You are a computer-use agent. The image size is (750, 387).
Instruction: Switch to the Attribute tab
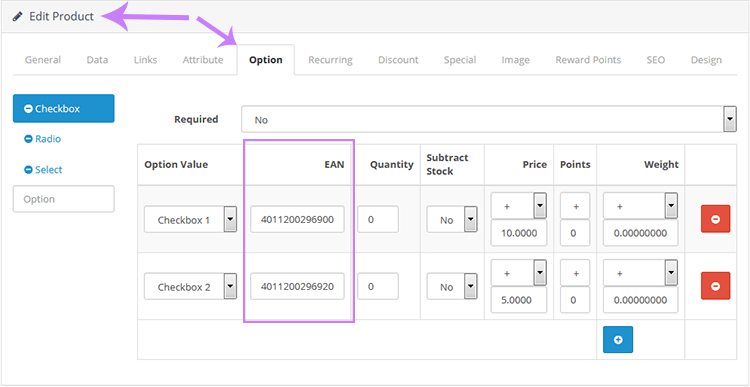tap(203, 60)
